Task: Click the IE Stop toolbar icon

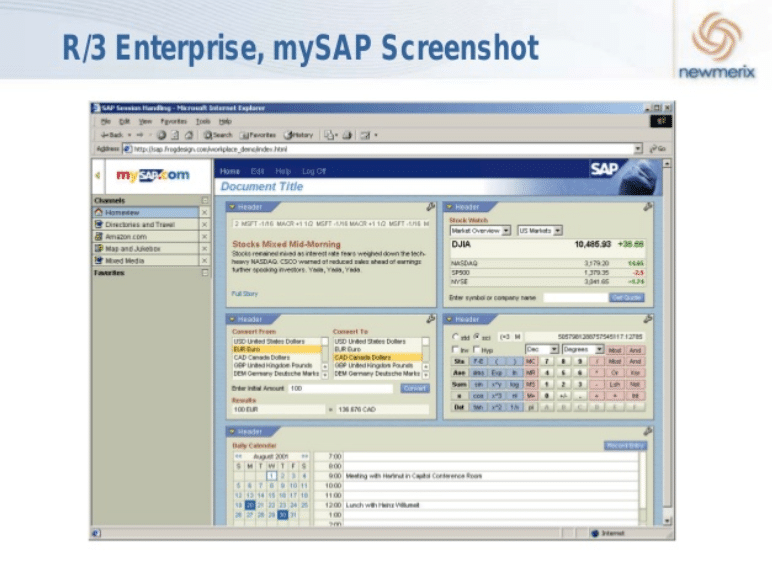Action: 161,134
